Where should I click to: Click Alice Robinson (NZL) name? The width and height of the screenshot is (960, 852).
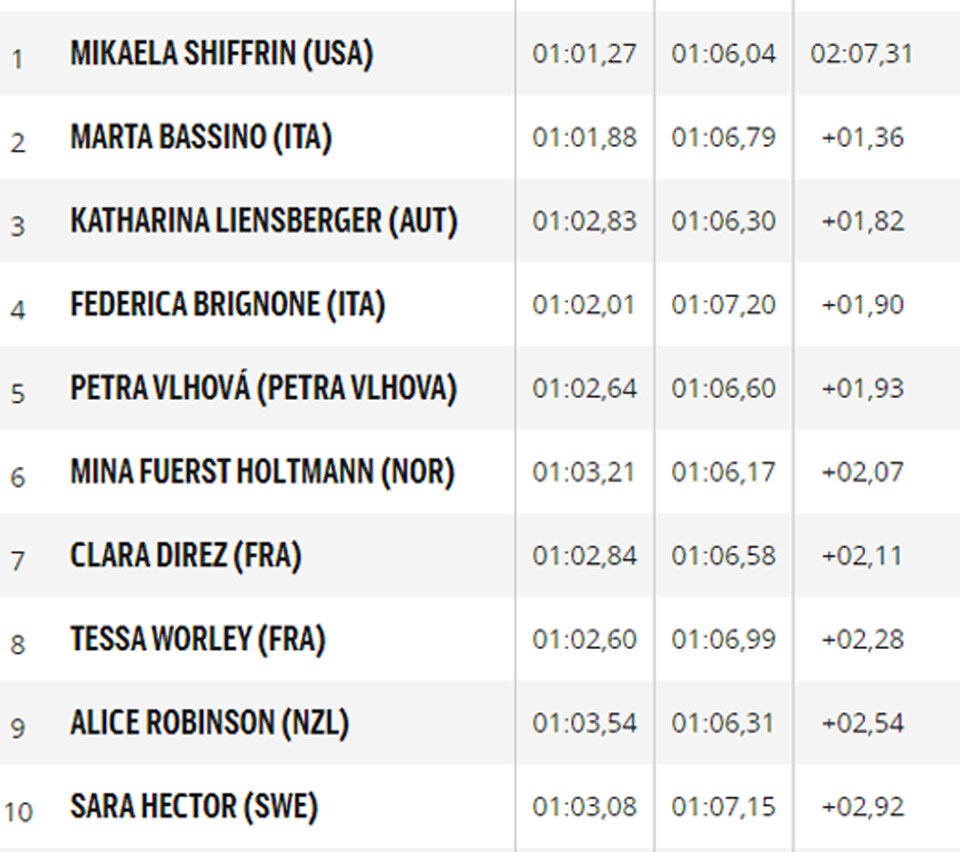[x=209, y=723]
